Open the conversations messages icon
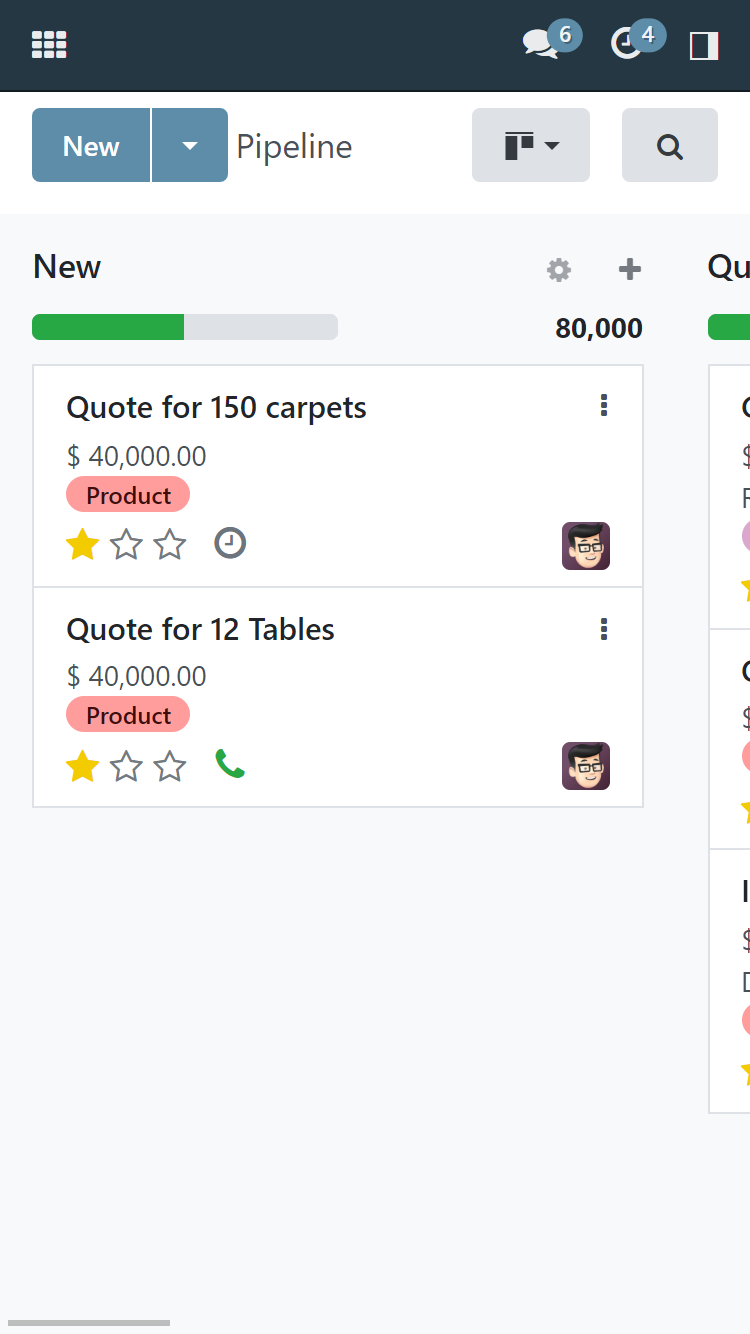The height and width of the screenshot is (1334, 750). tap(540, 44)
